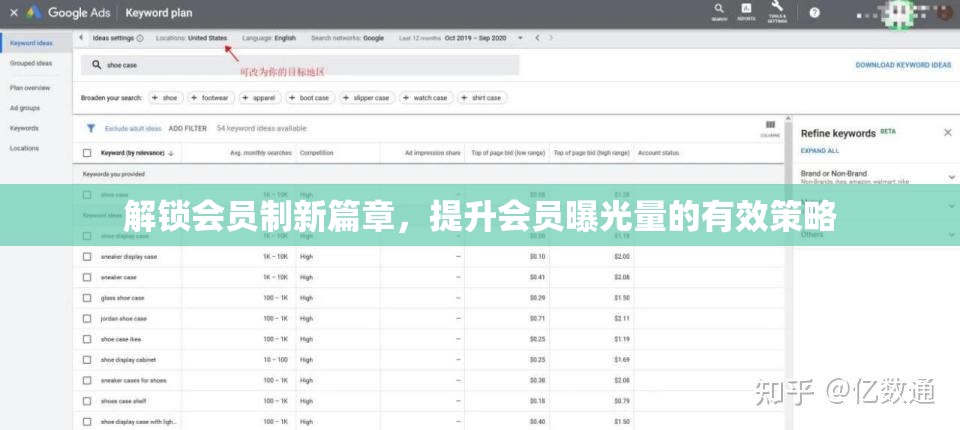
Task: Expand the 'Brand or Non-Brand' section chevron
Action: [951, 177]
